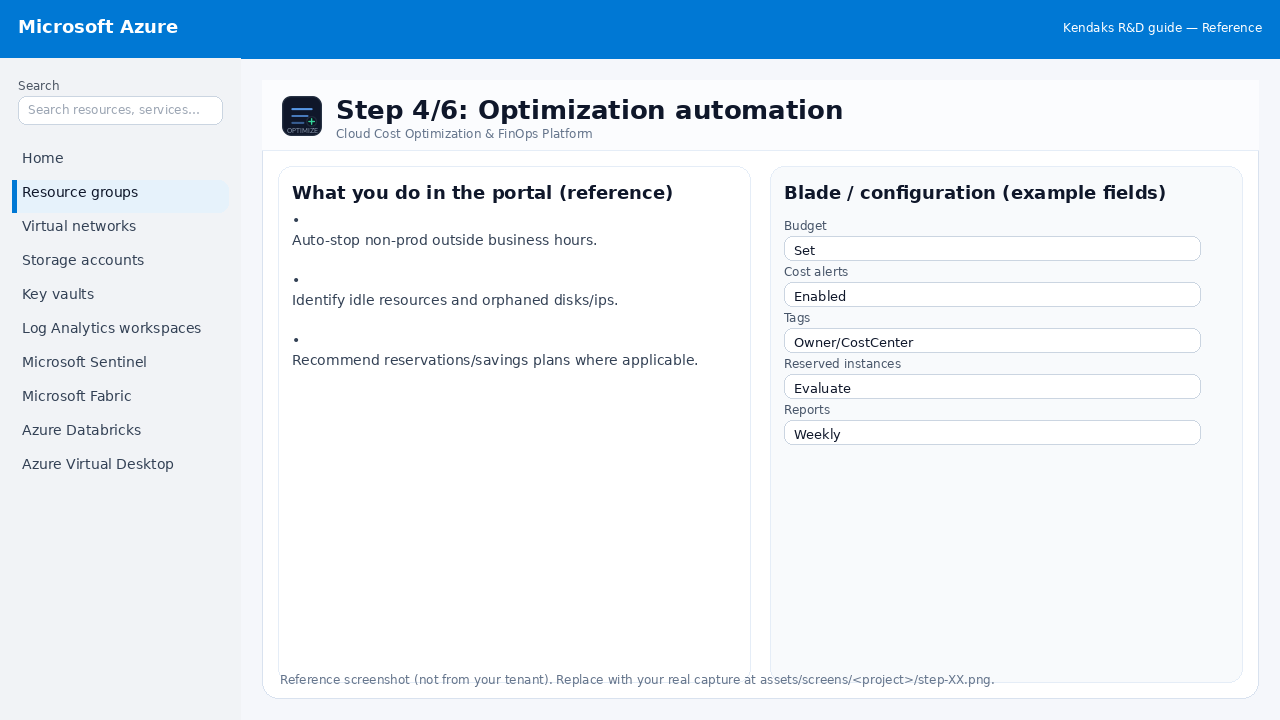The height and width of the screenshot is (720, 1280).
Task: Click the Reserved instances field showing Evaluate
Action: [992, 387]
